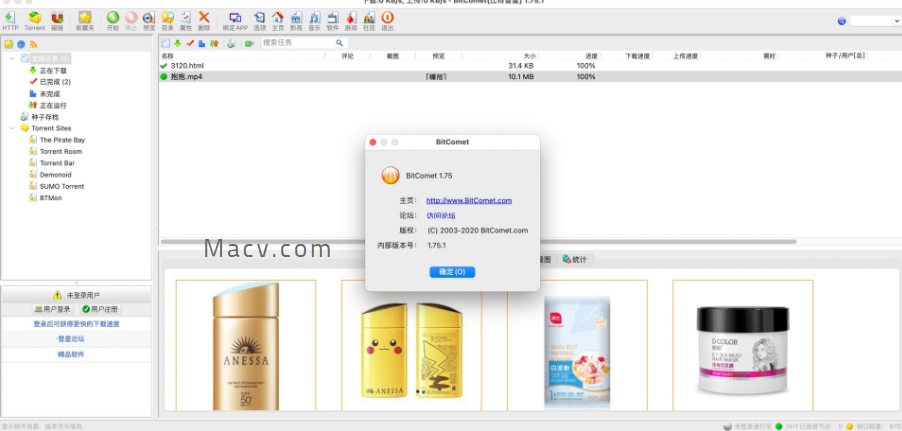
Task: Click the green tag icon in task toolbar
Action: coord(249,43)
